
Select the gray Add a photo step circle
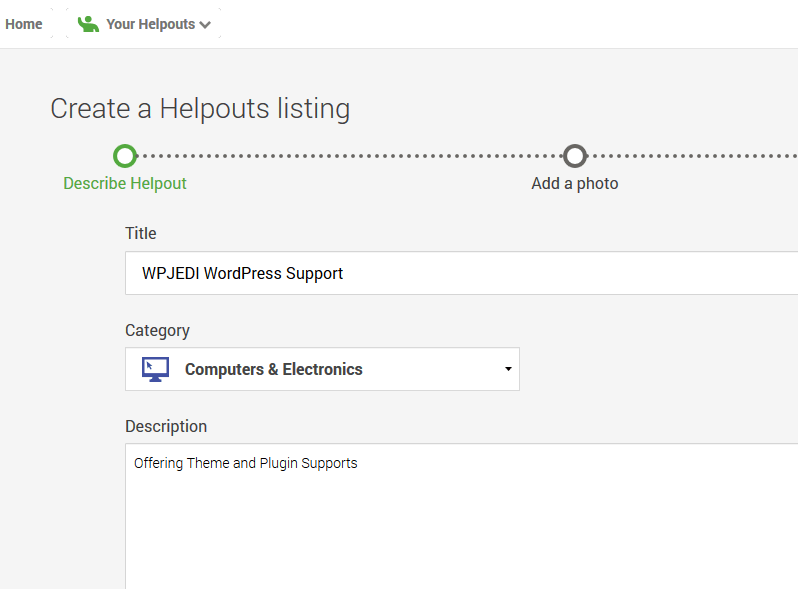click(x=575, y=156)
